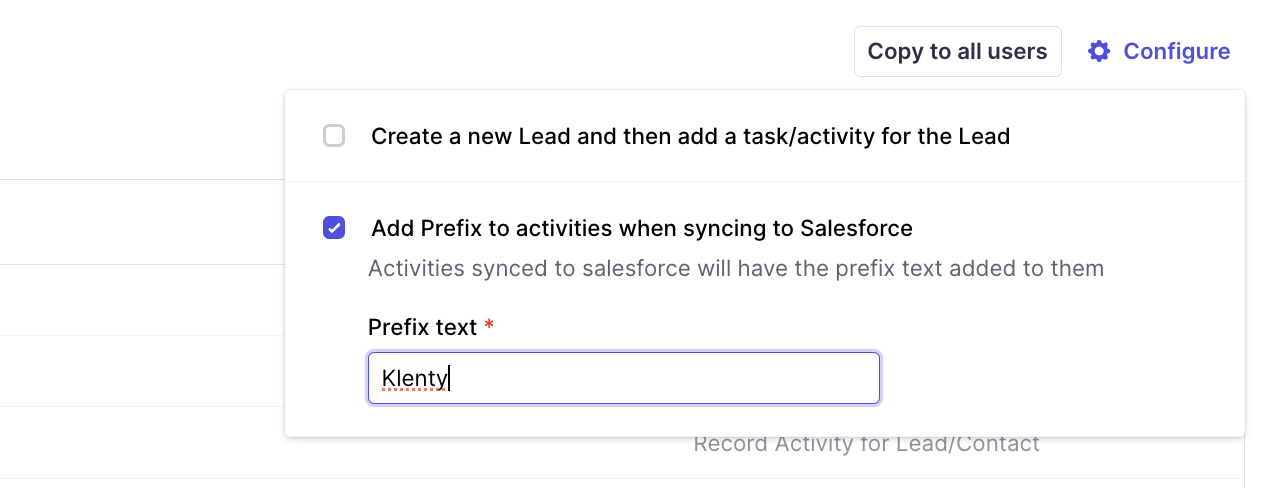This screenshot has width=1268, height=488.
Task: Place cursor on the word "Klenty"
Action: [414, 378]
